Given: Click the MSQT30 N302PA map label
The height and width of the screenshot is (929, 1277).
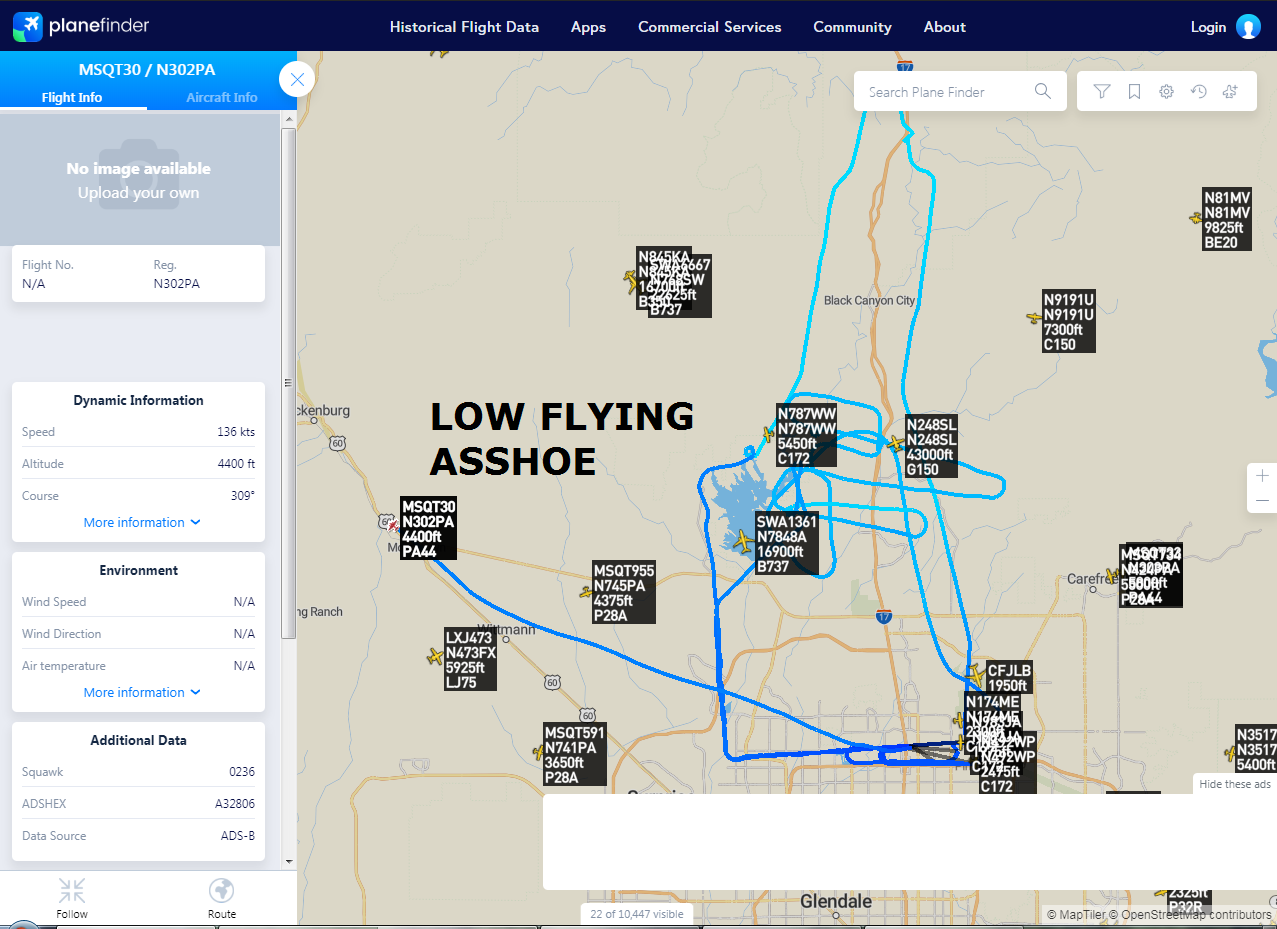Looking at the screenshot, I should (x=429, y=528).
